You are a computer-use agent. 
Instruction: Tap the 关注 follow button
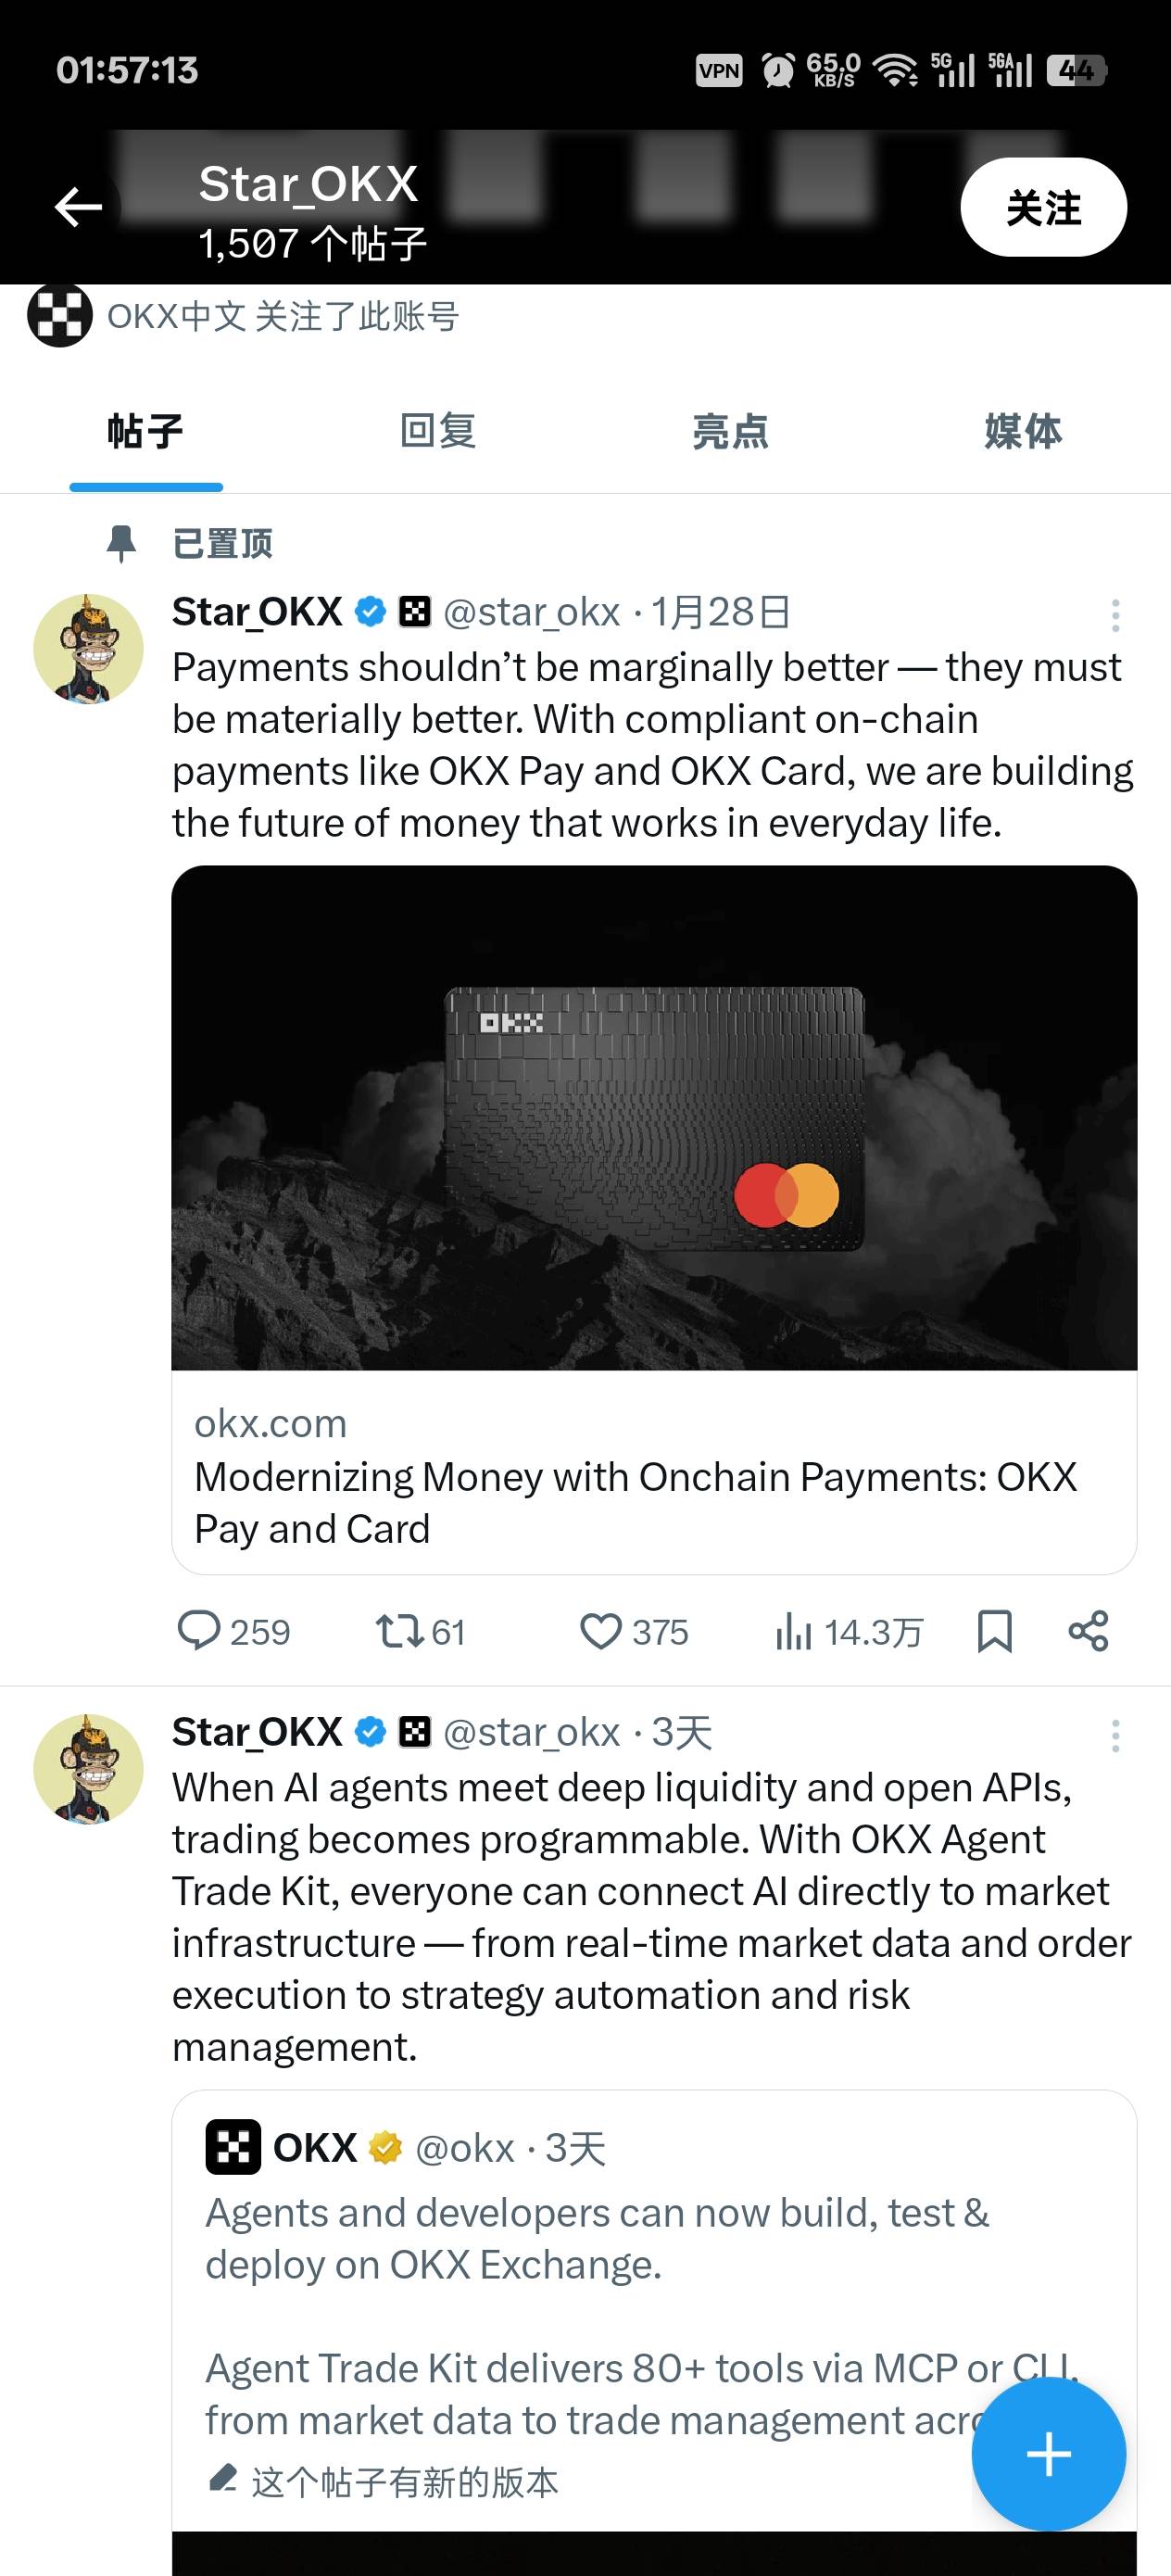(x=1043, y=207)
